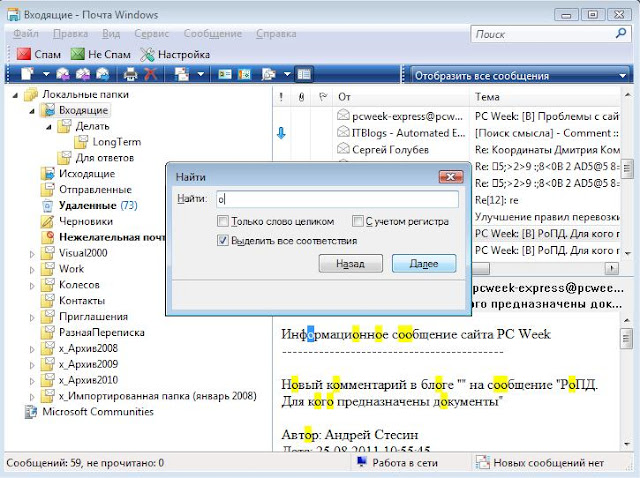Toggle the folder list layout icon
Viewport: 640px width, 478px height.
click(x=304, y=74)
